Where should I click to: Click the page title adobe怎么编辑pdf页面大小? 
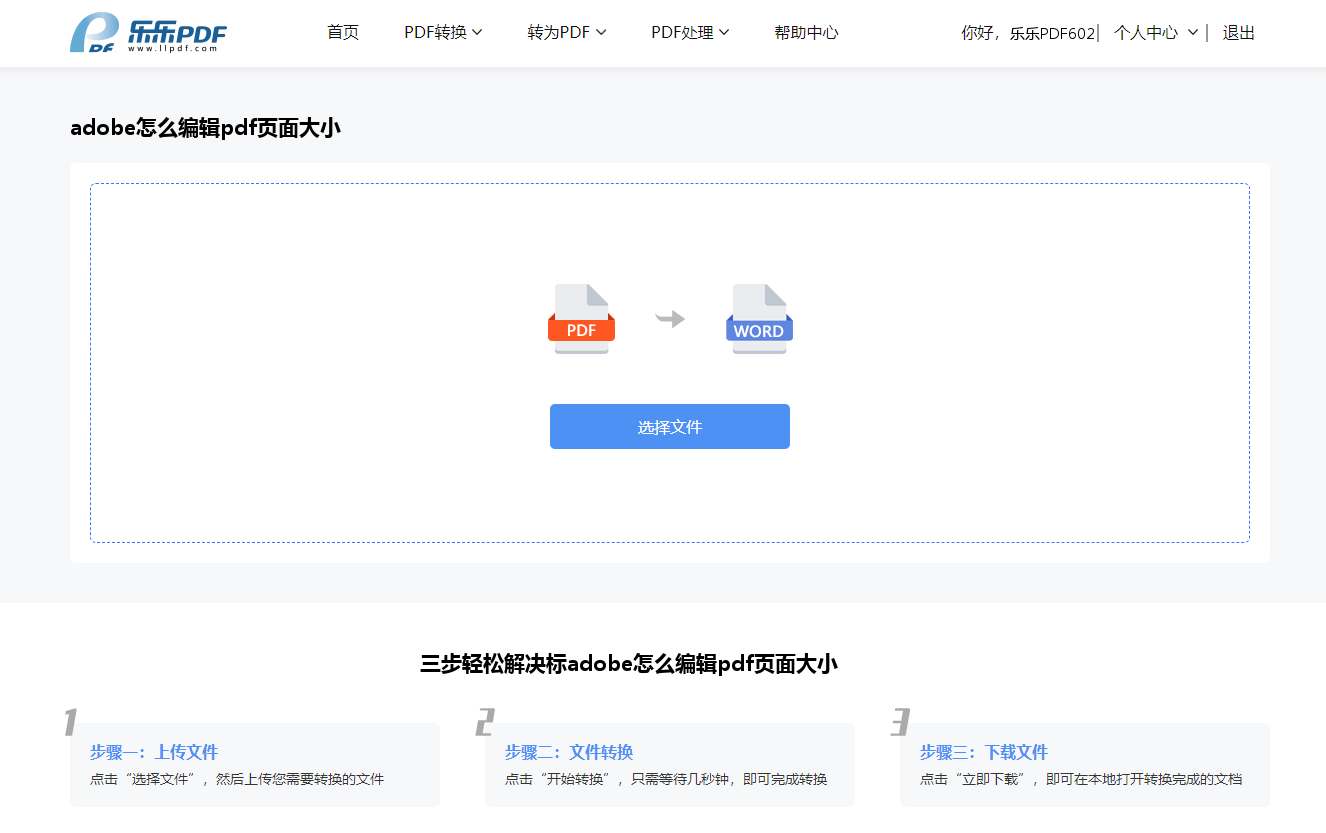point(205,127)
